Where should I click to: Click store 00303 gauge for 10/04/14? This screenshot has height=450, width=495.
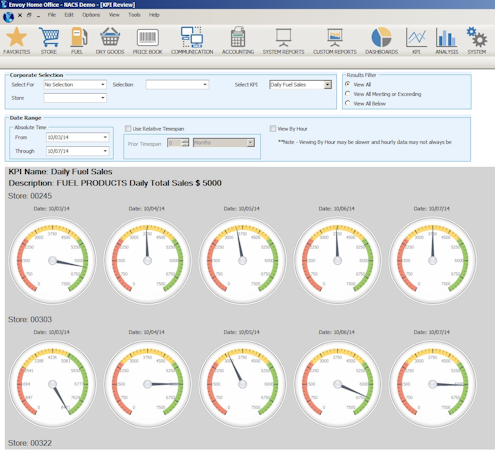147,384
